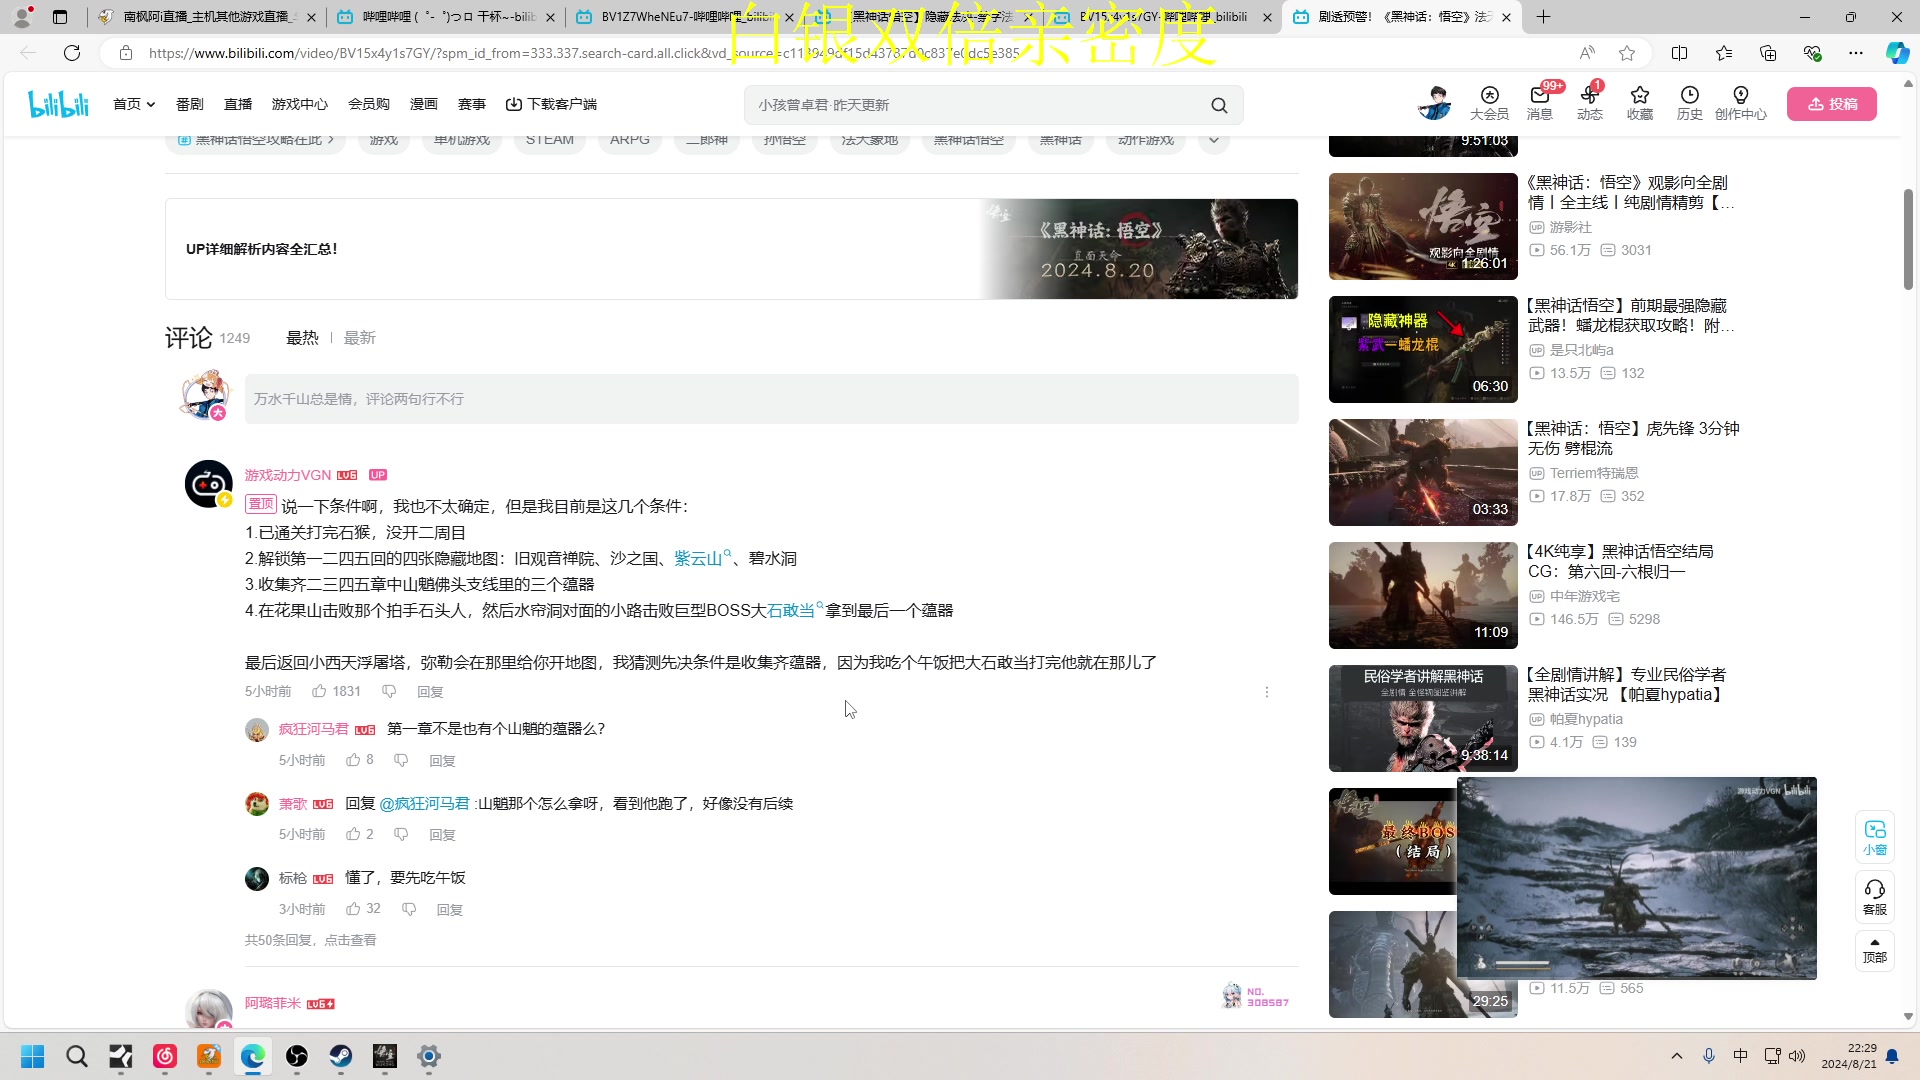Open the 番剧 nav menu item

pyautogui.click(x=190, y=104)
